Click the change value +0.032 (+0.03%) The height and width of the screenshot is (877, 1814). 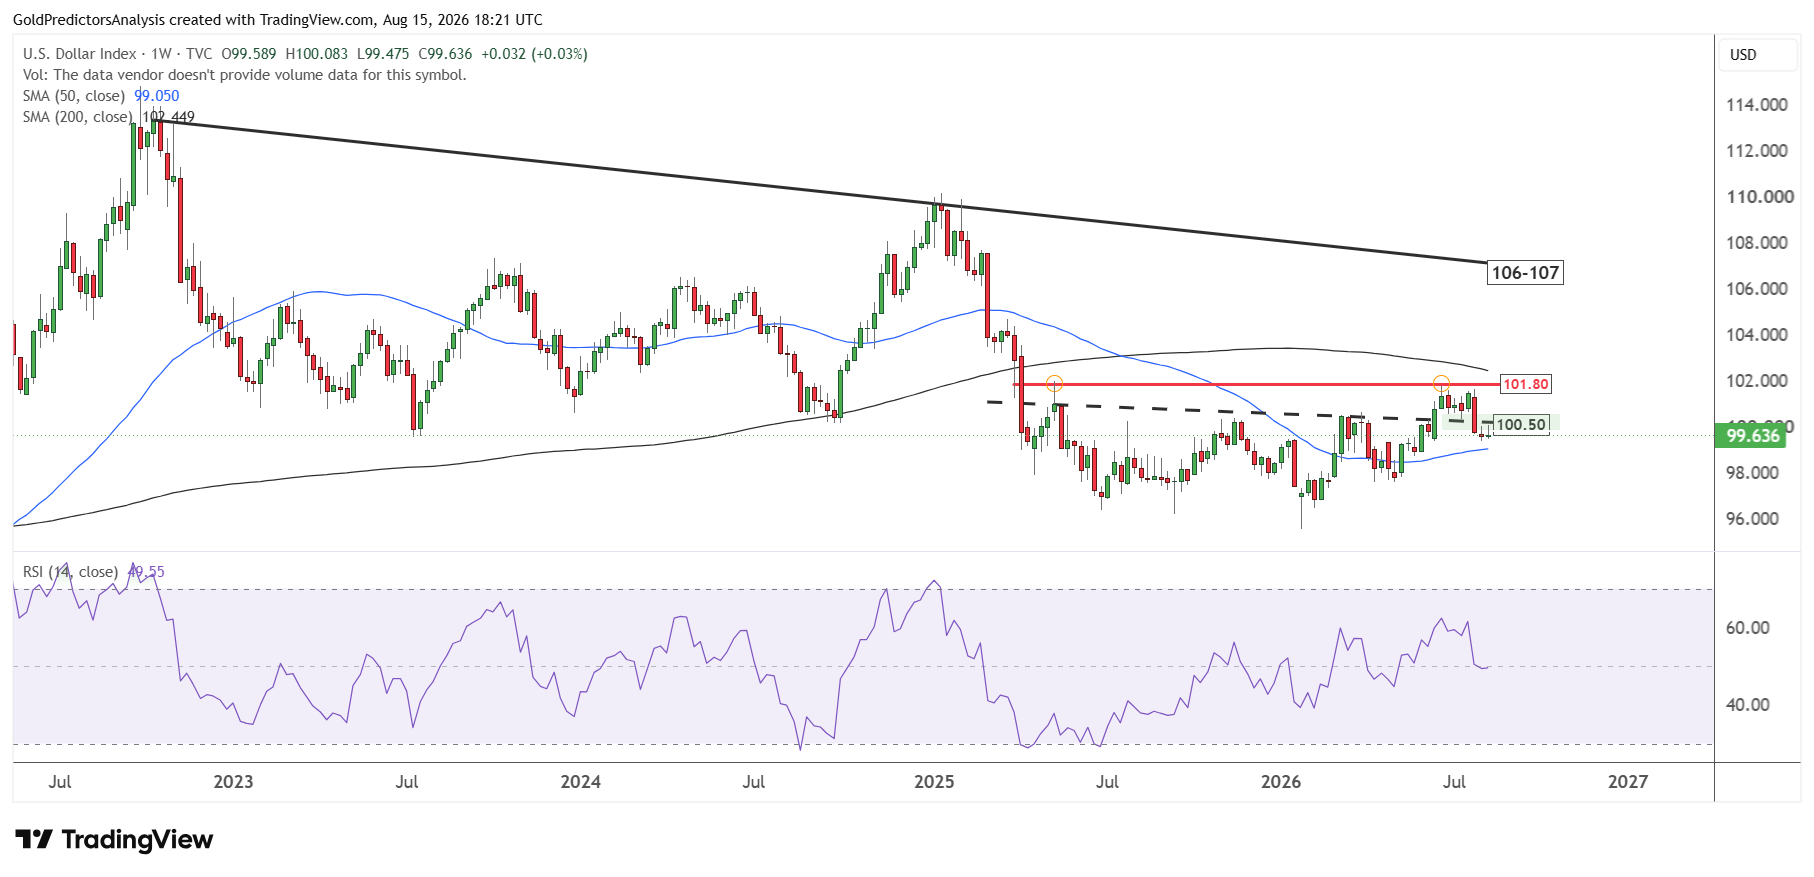534,54
